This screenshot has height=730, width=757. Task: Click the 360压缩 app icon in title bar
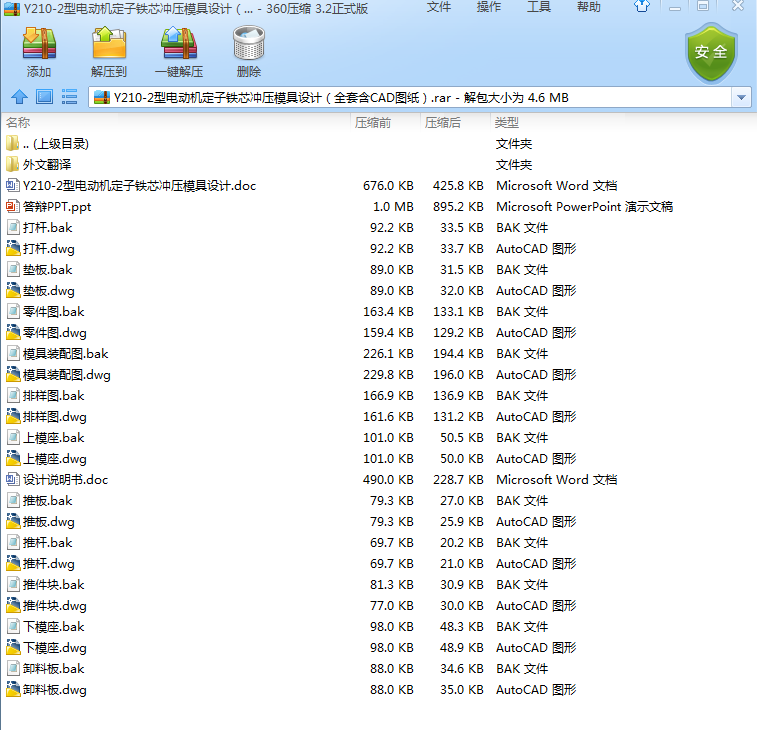point(12,9)
